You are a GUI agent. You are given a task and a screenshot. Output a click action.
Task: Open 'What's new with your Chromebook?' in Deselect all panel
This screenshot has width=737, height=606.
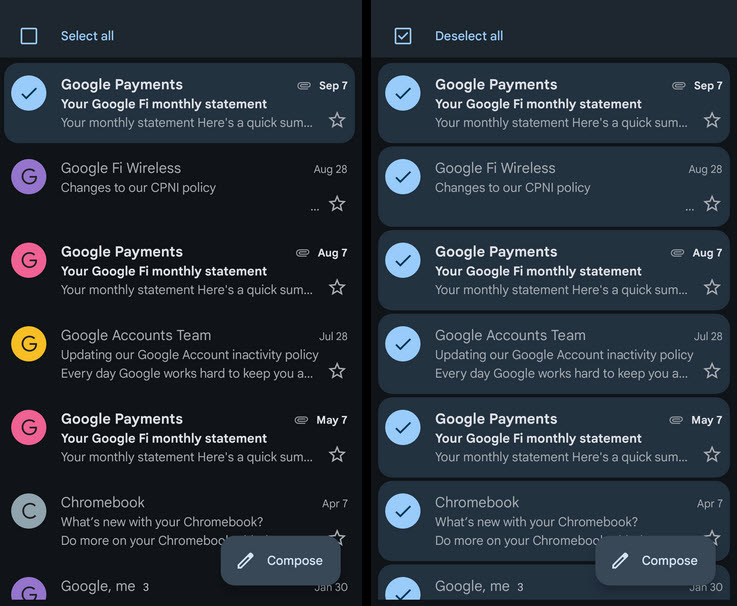point(536,522)
